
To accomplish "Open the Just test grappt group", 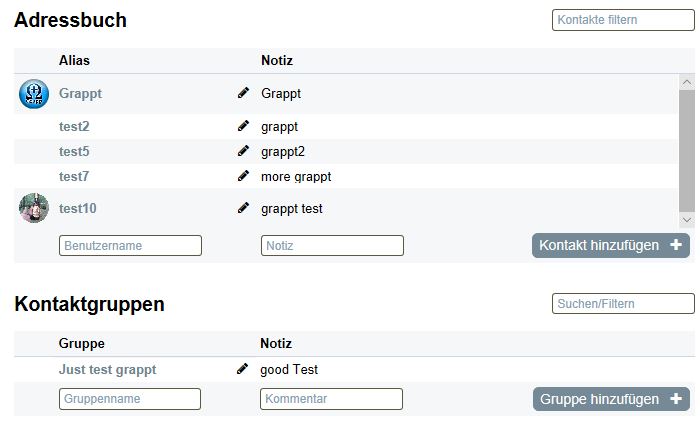I will (x=107, y=370).
